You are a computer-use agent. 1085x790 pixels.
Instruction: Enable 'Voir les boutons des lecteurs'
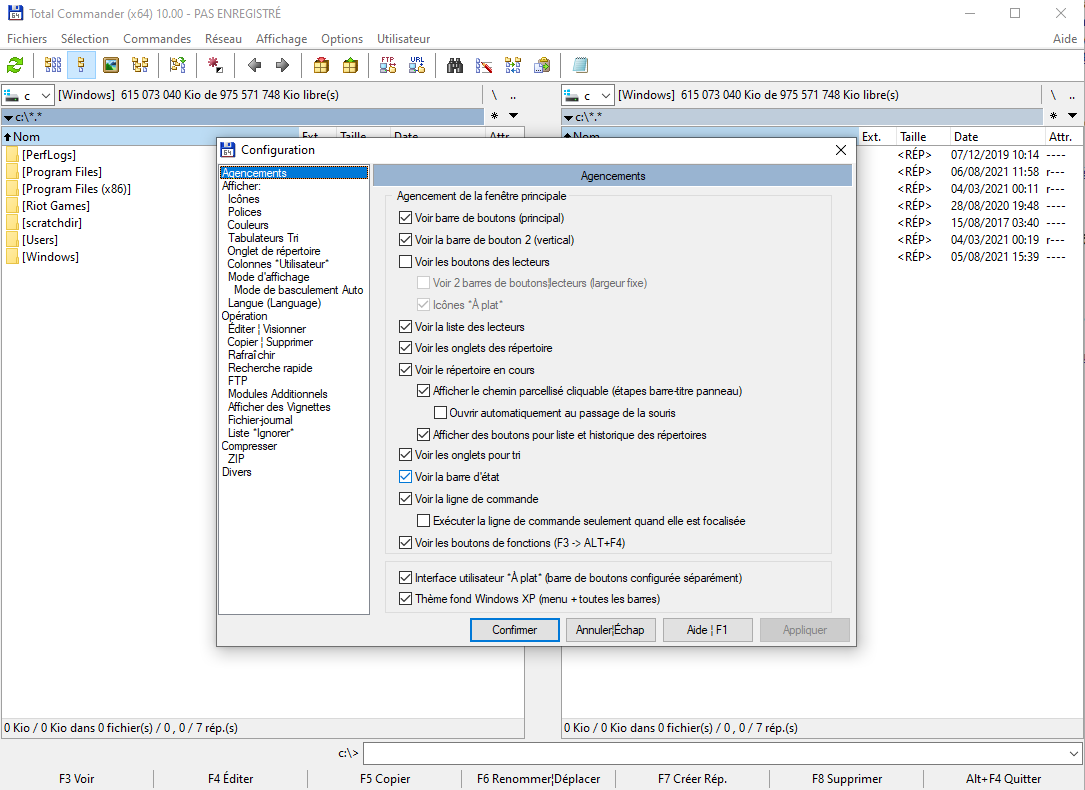click(x=405, y=262)
